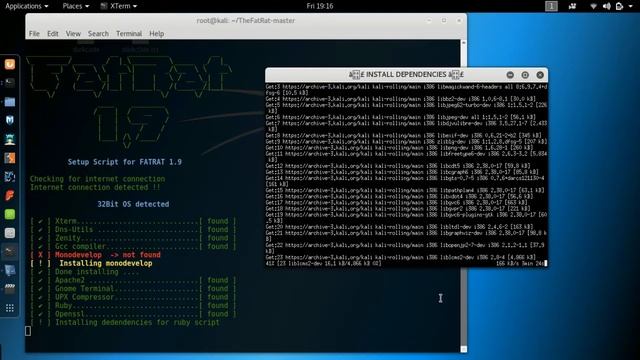Open the Applications menu
This screenshot has width=640, height=360.
point(27,6)
